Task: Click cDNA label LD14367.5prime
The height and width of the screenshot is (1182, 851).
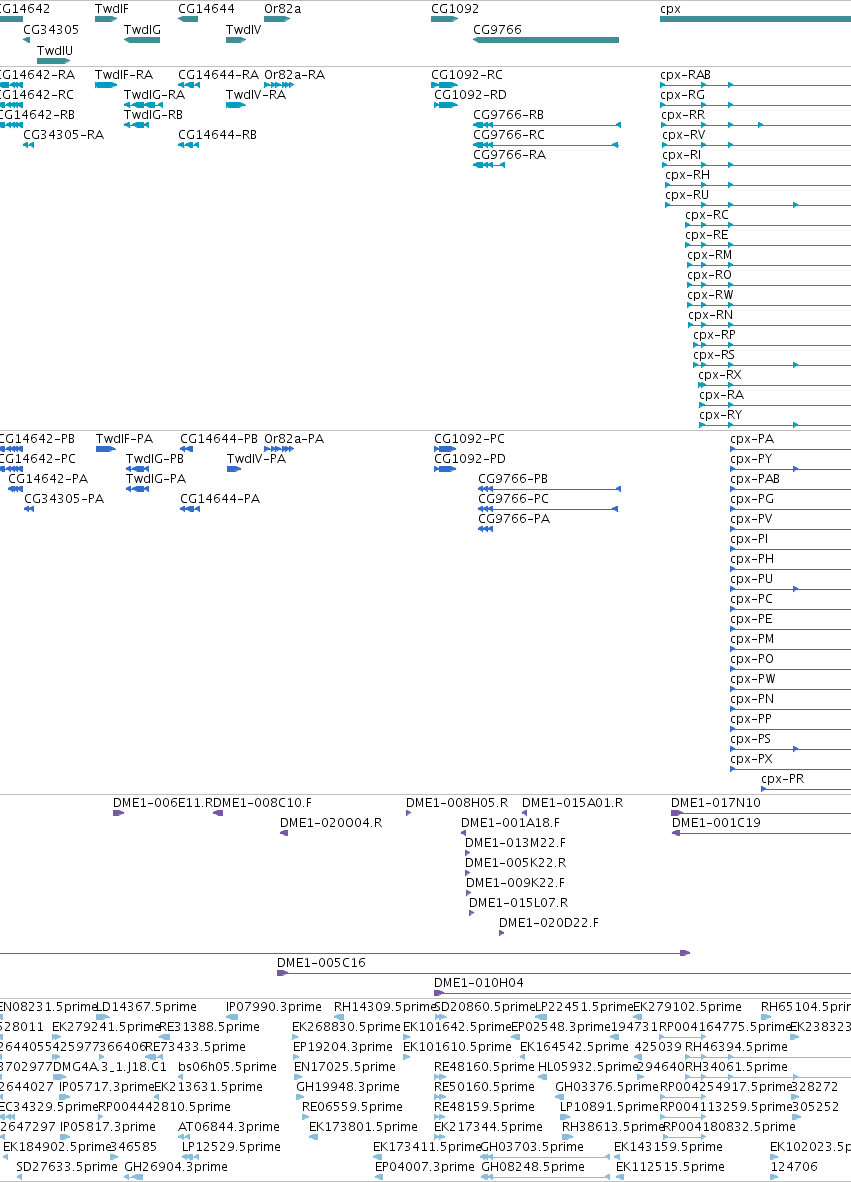Action: (146, 1006)
